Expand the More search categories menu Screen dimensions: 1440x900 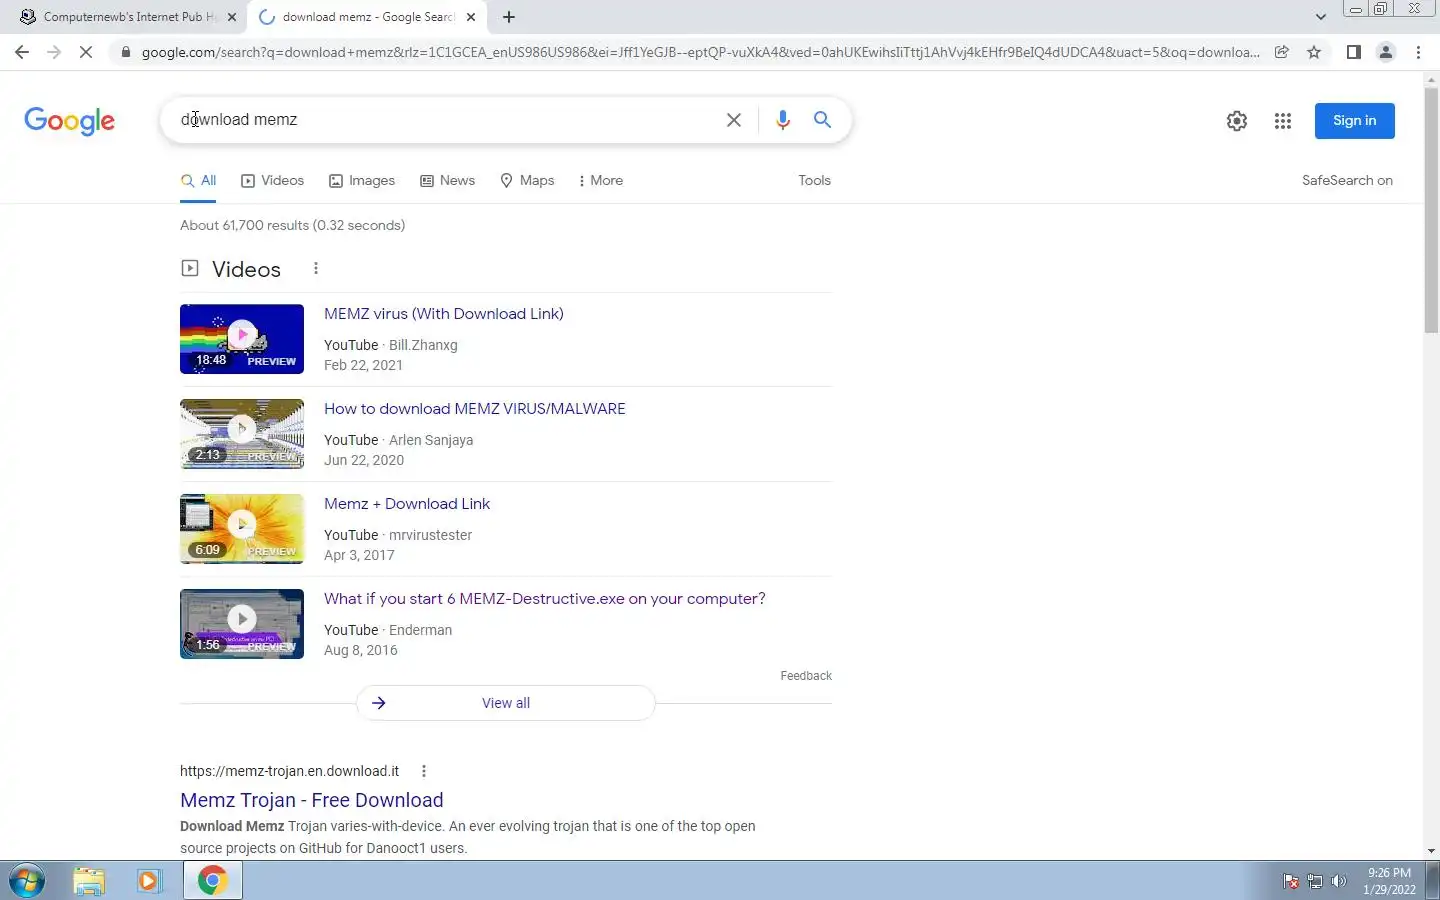click(601, 181)
